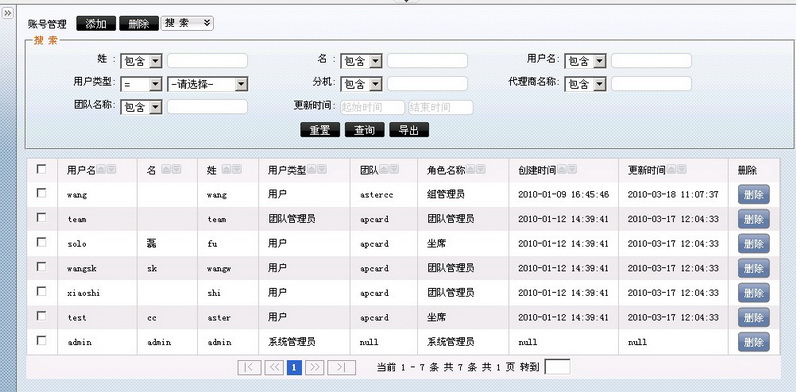Delete the admin row using 删除
The height and width of the screenshot is (392, 796).
click(754, 342)
